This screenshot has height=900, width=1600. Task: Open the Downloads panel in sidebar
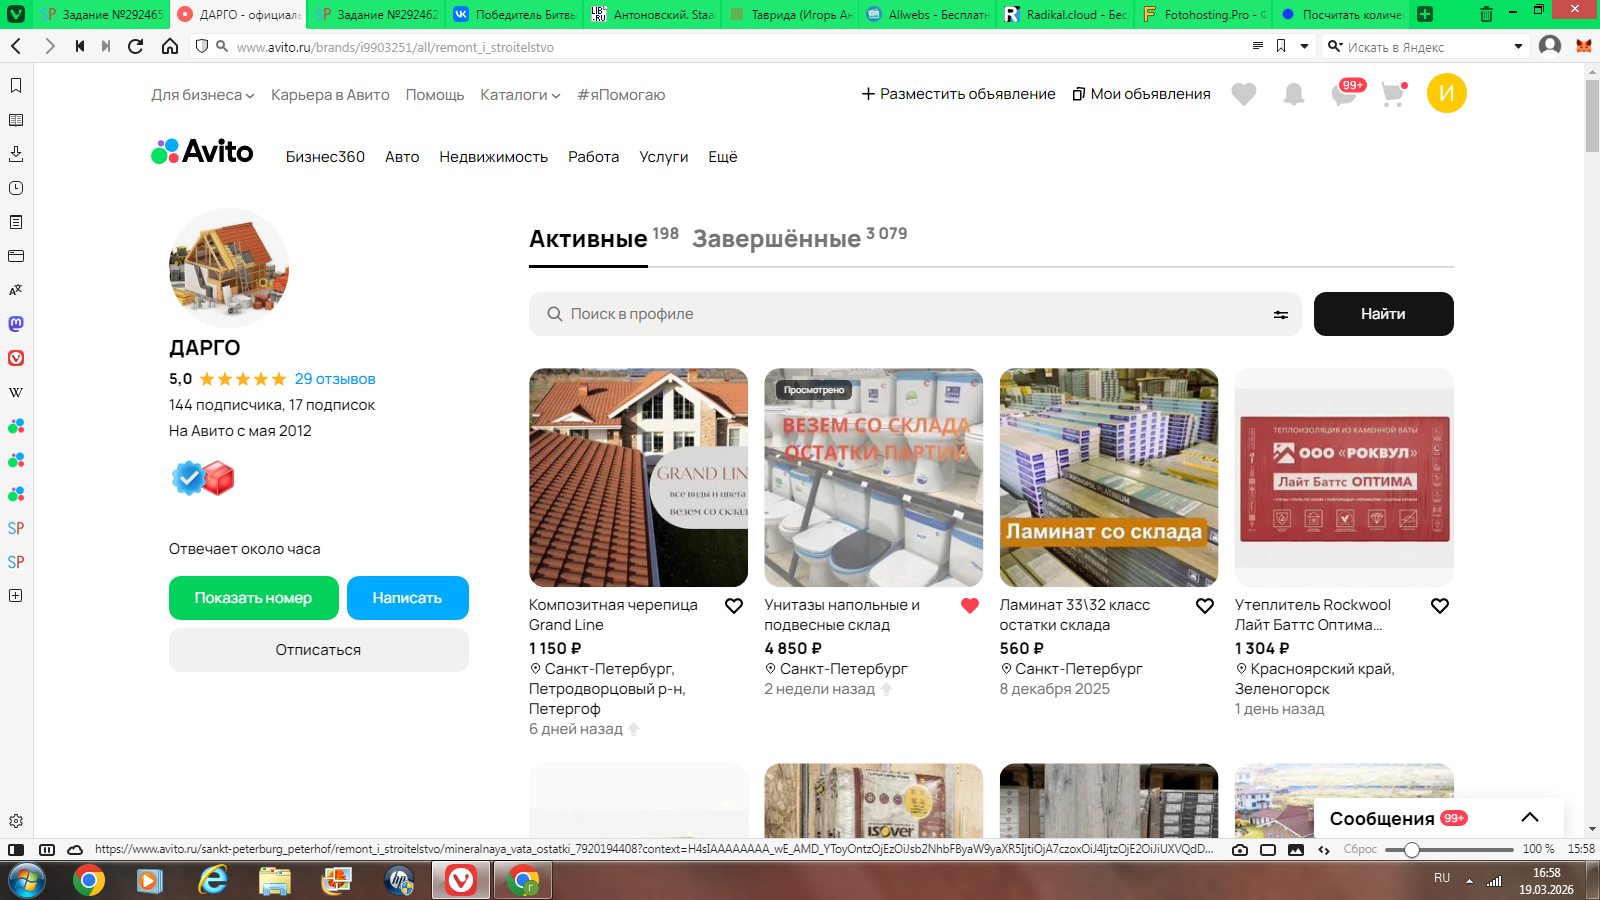(16, 154)
